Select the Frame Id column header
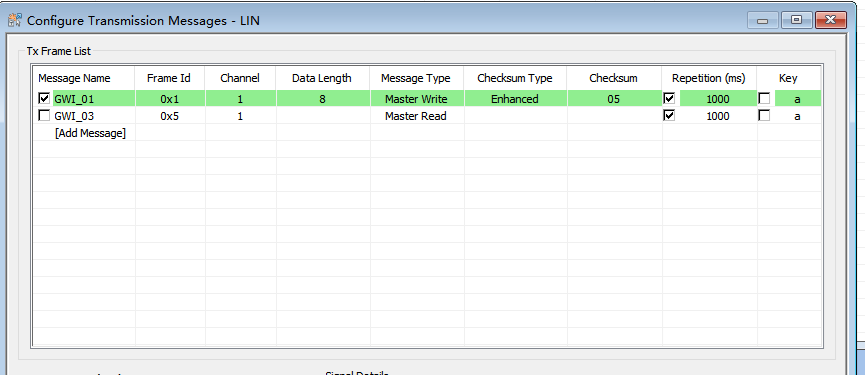This screenshot has width=865, height=375. tap(170, 78)
